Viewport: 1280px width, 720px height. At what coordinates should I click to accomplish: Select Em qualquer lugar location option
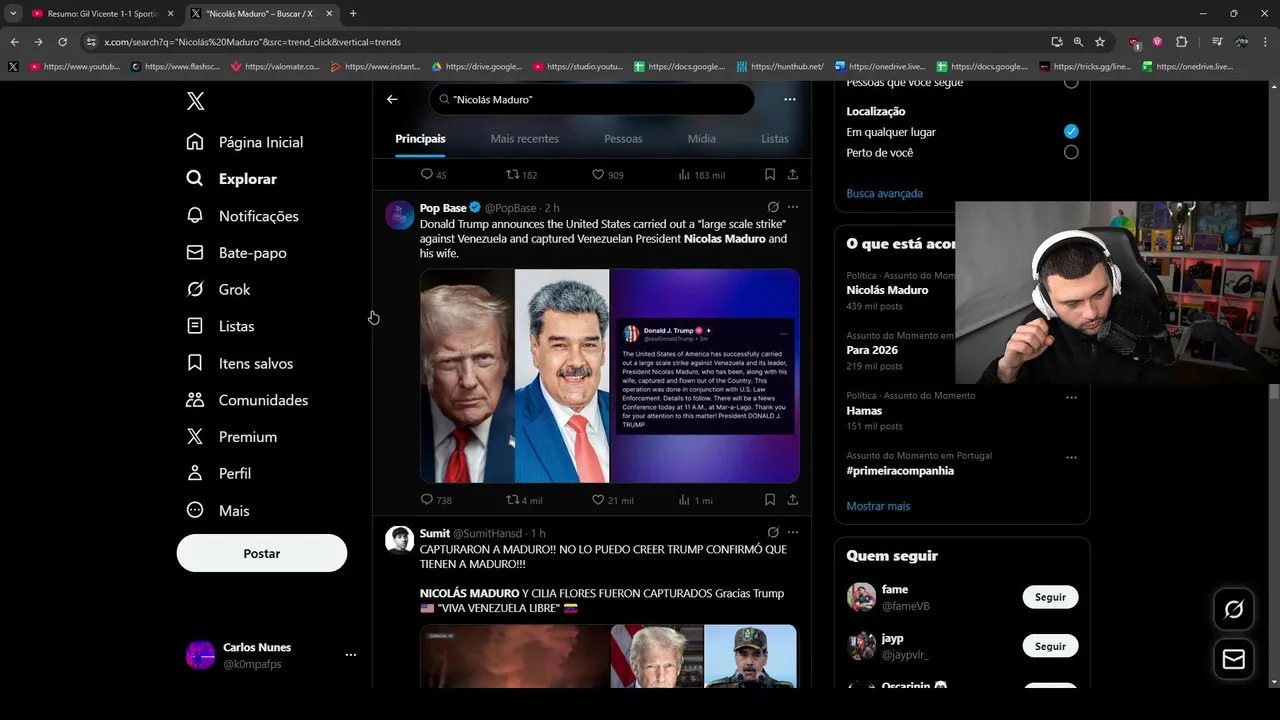coord(1071,132)
